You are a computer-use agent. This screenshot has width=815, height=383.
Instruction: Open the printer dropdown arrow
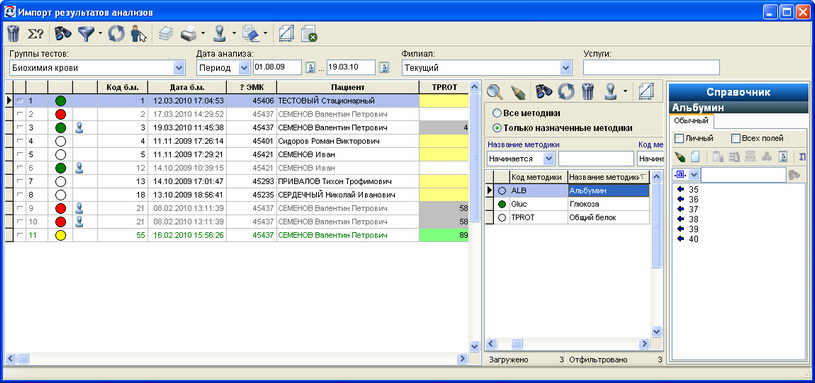coord(203,34)
